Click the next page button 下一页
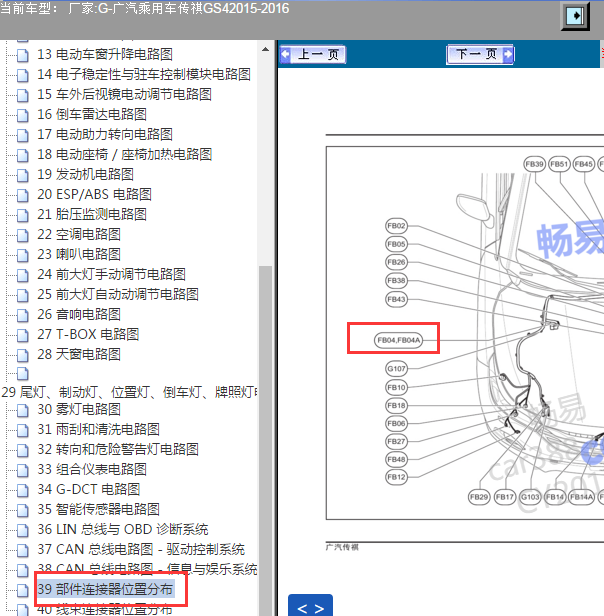 pos(480,54)
